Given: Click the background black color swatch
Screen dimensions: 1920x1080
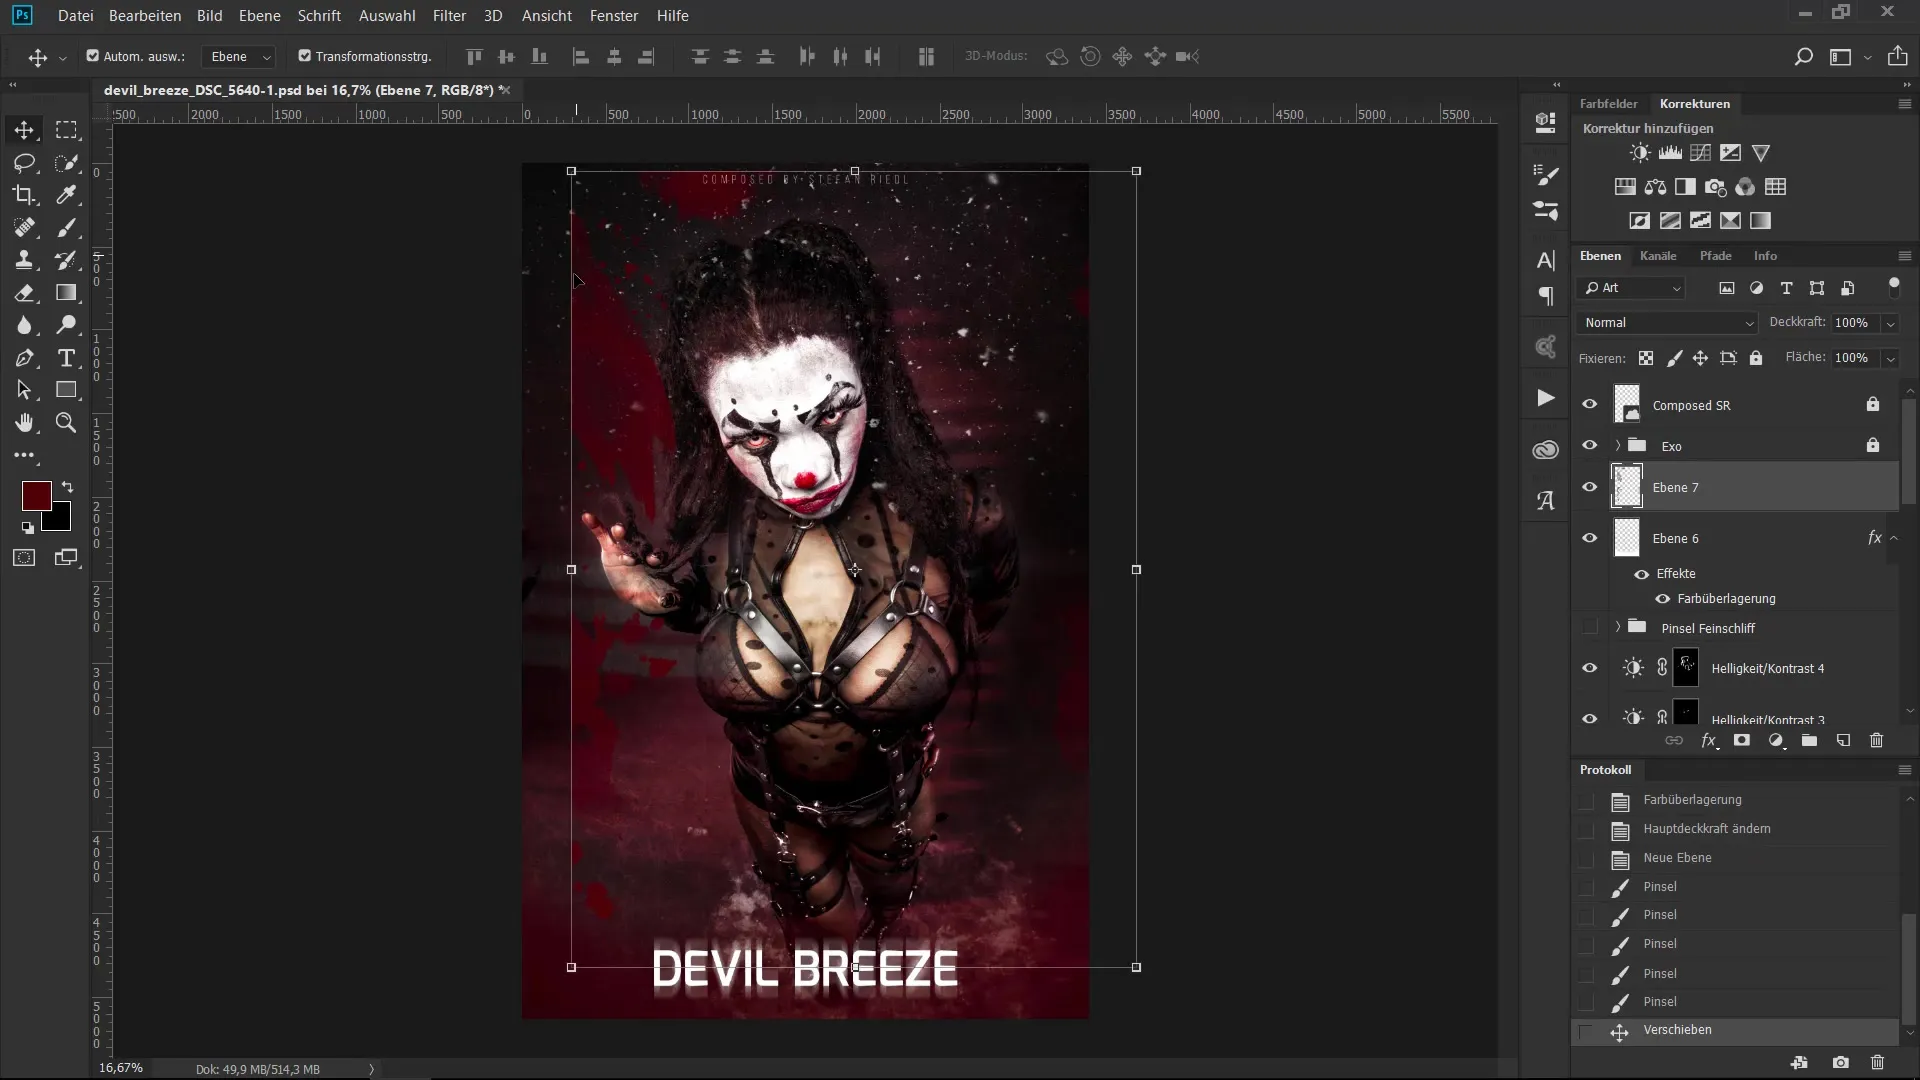Looking at the screenshot, I should 60,519.
